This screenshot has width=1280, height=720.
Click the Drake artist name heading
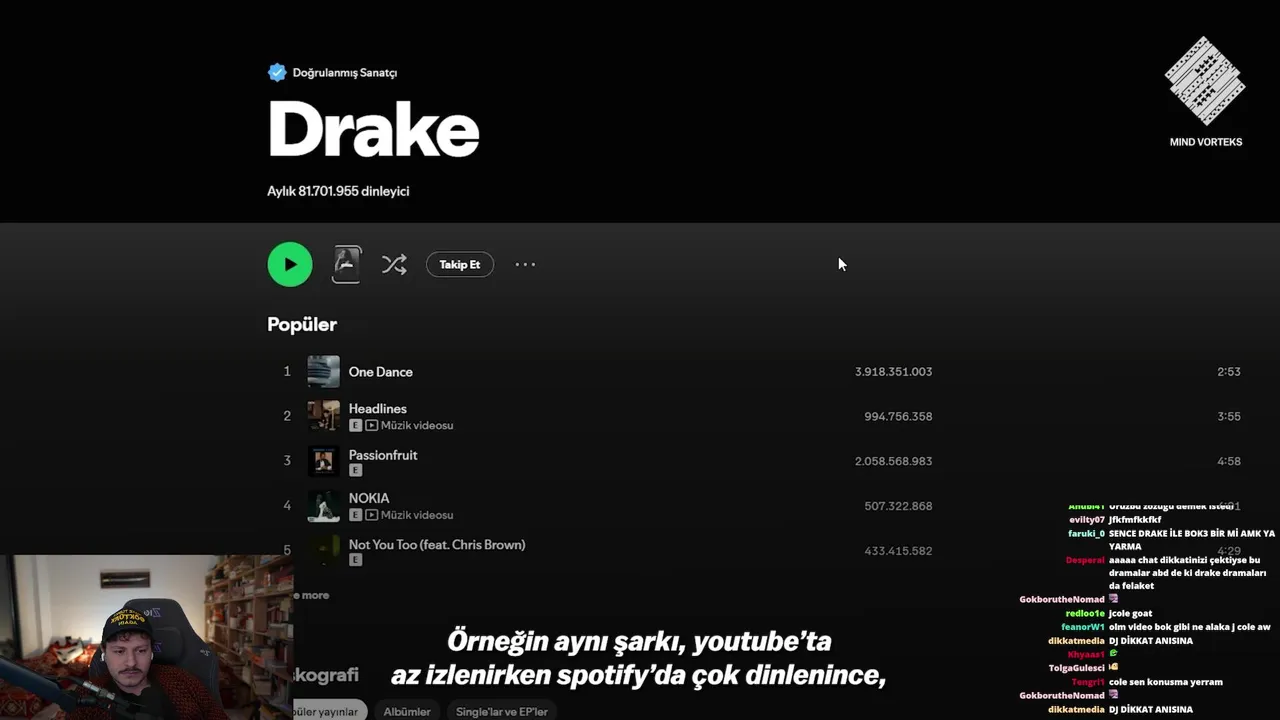tap(374, 129)
